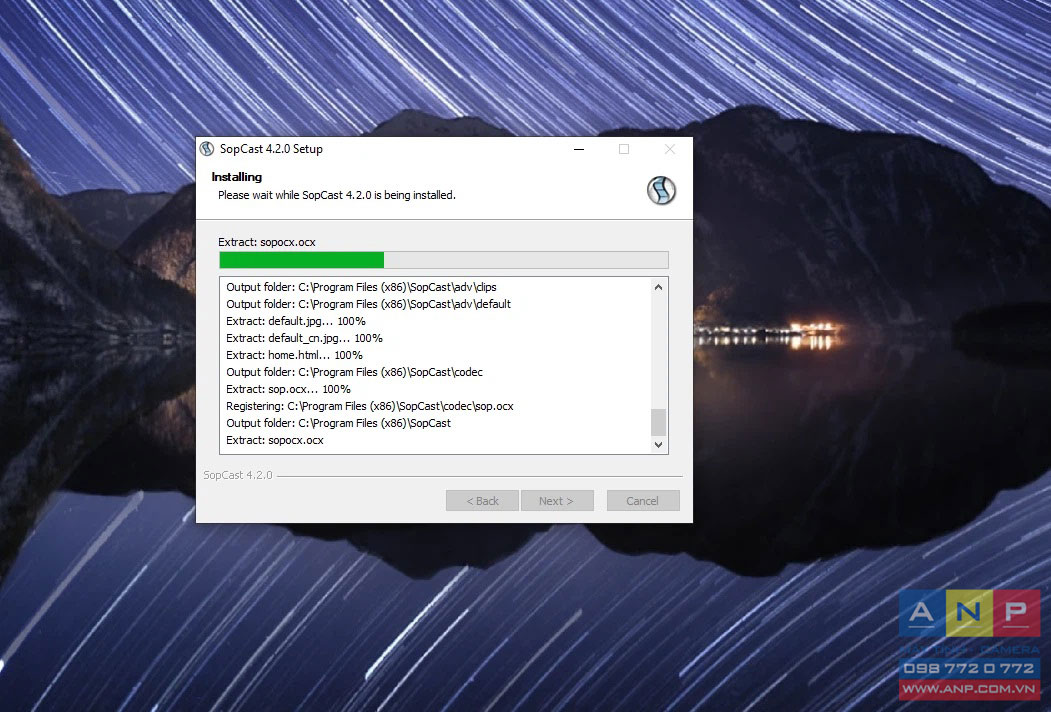
Task: Select the log line 'Extract: home.html... 100%'
Action: 294,355
